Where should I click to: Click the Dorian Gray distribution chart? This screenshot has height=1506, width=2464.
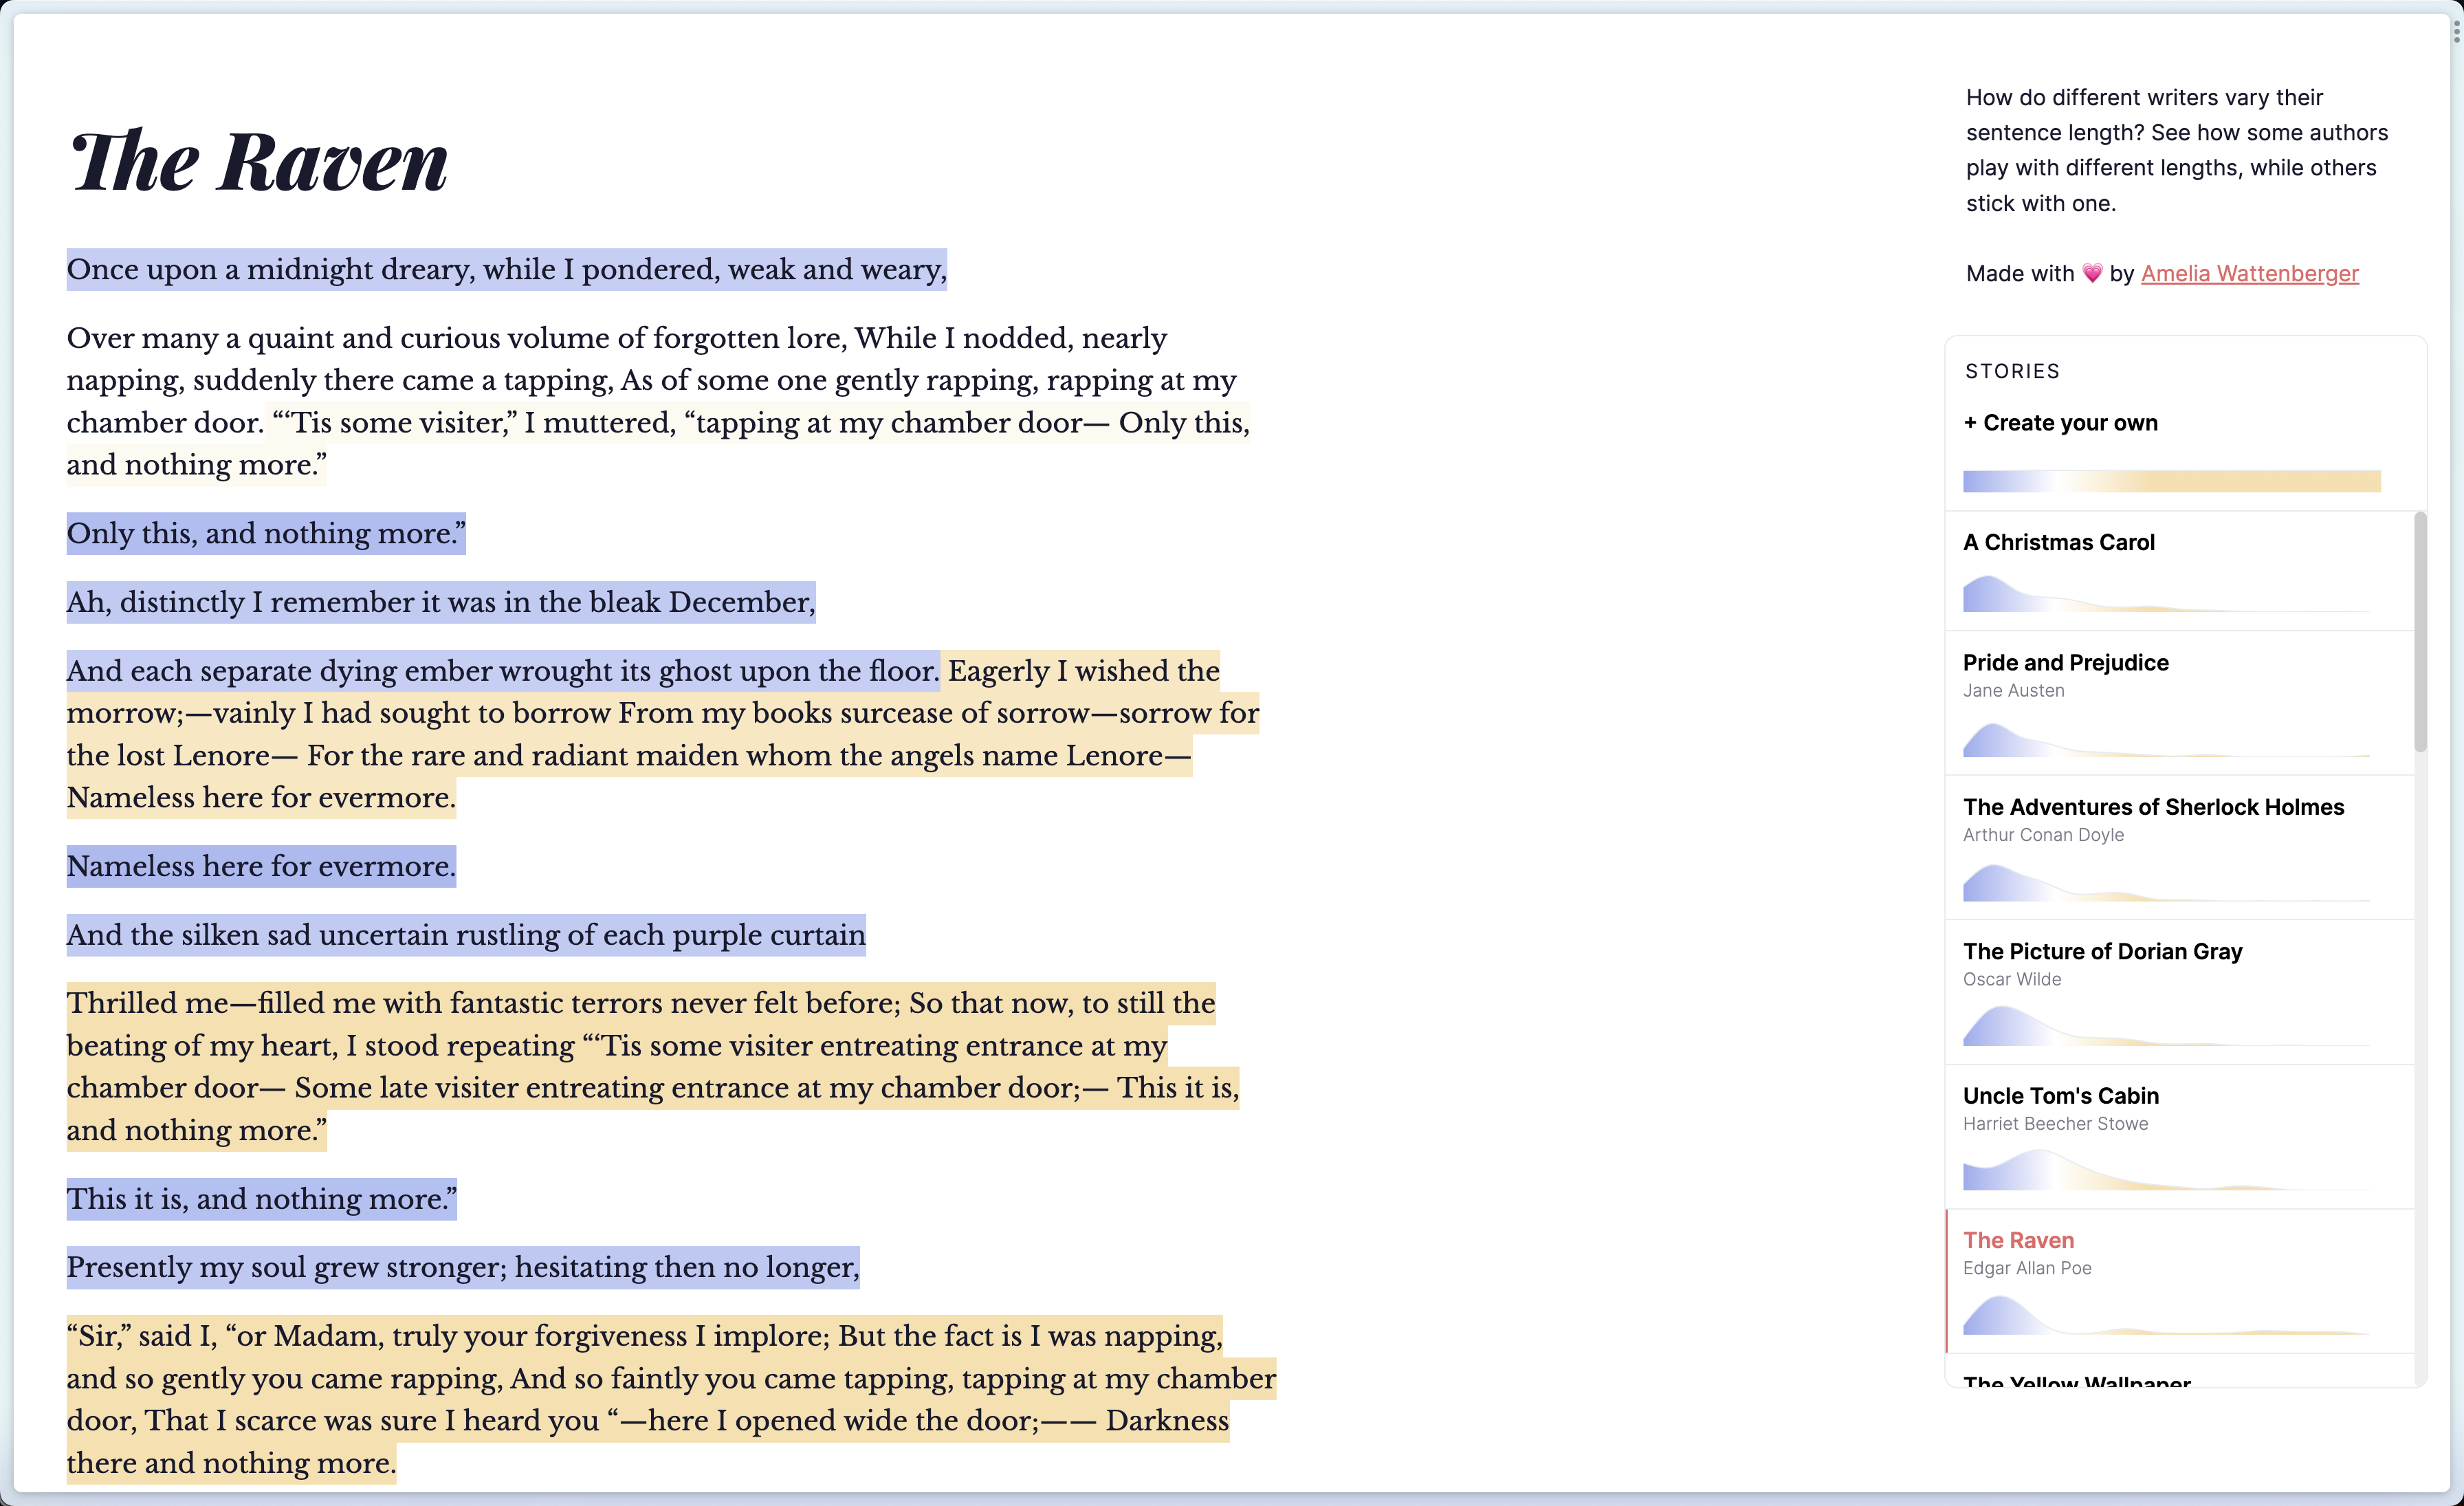coord(2165,1027)
